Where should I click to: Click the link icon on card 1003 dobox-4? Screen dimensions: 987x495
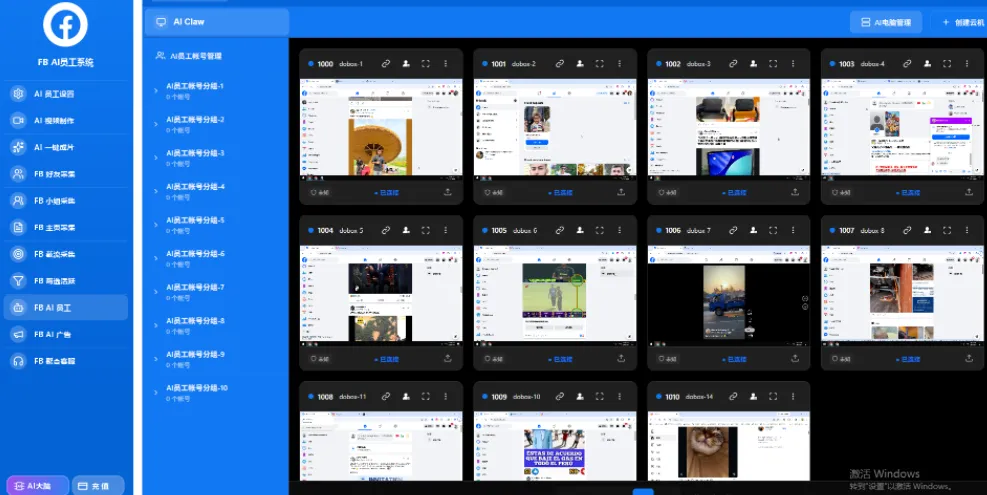907,64
